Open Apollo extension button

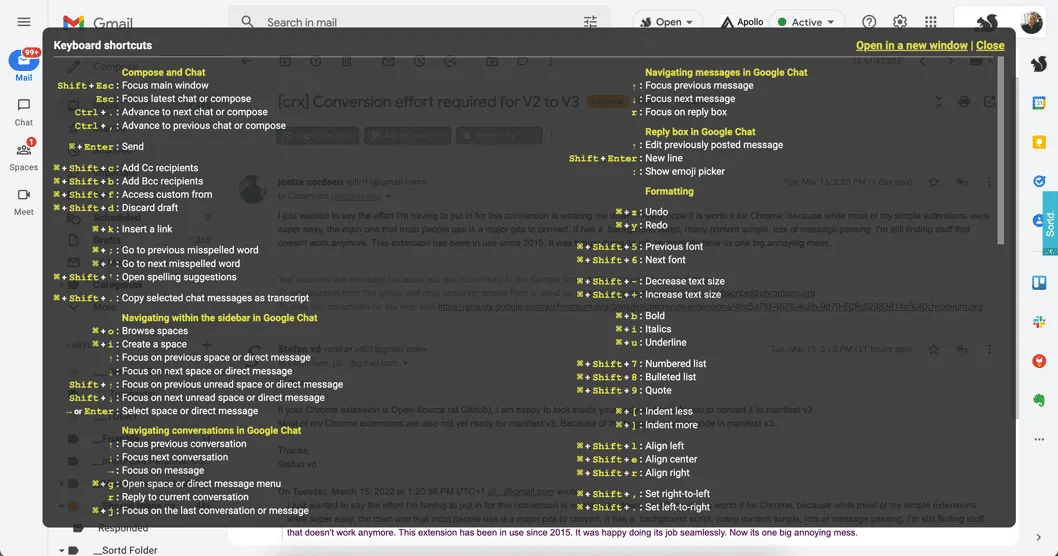coord(742,22)
